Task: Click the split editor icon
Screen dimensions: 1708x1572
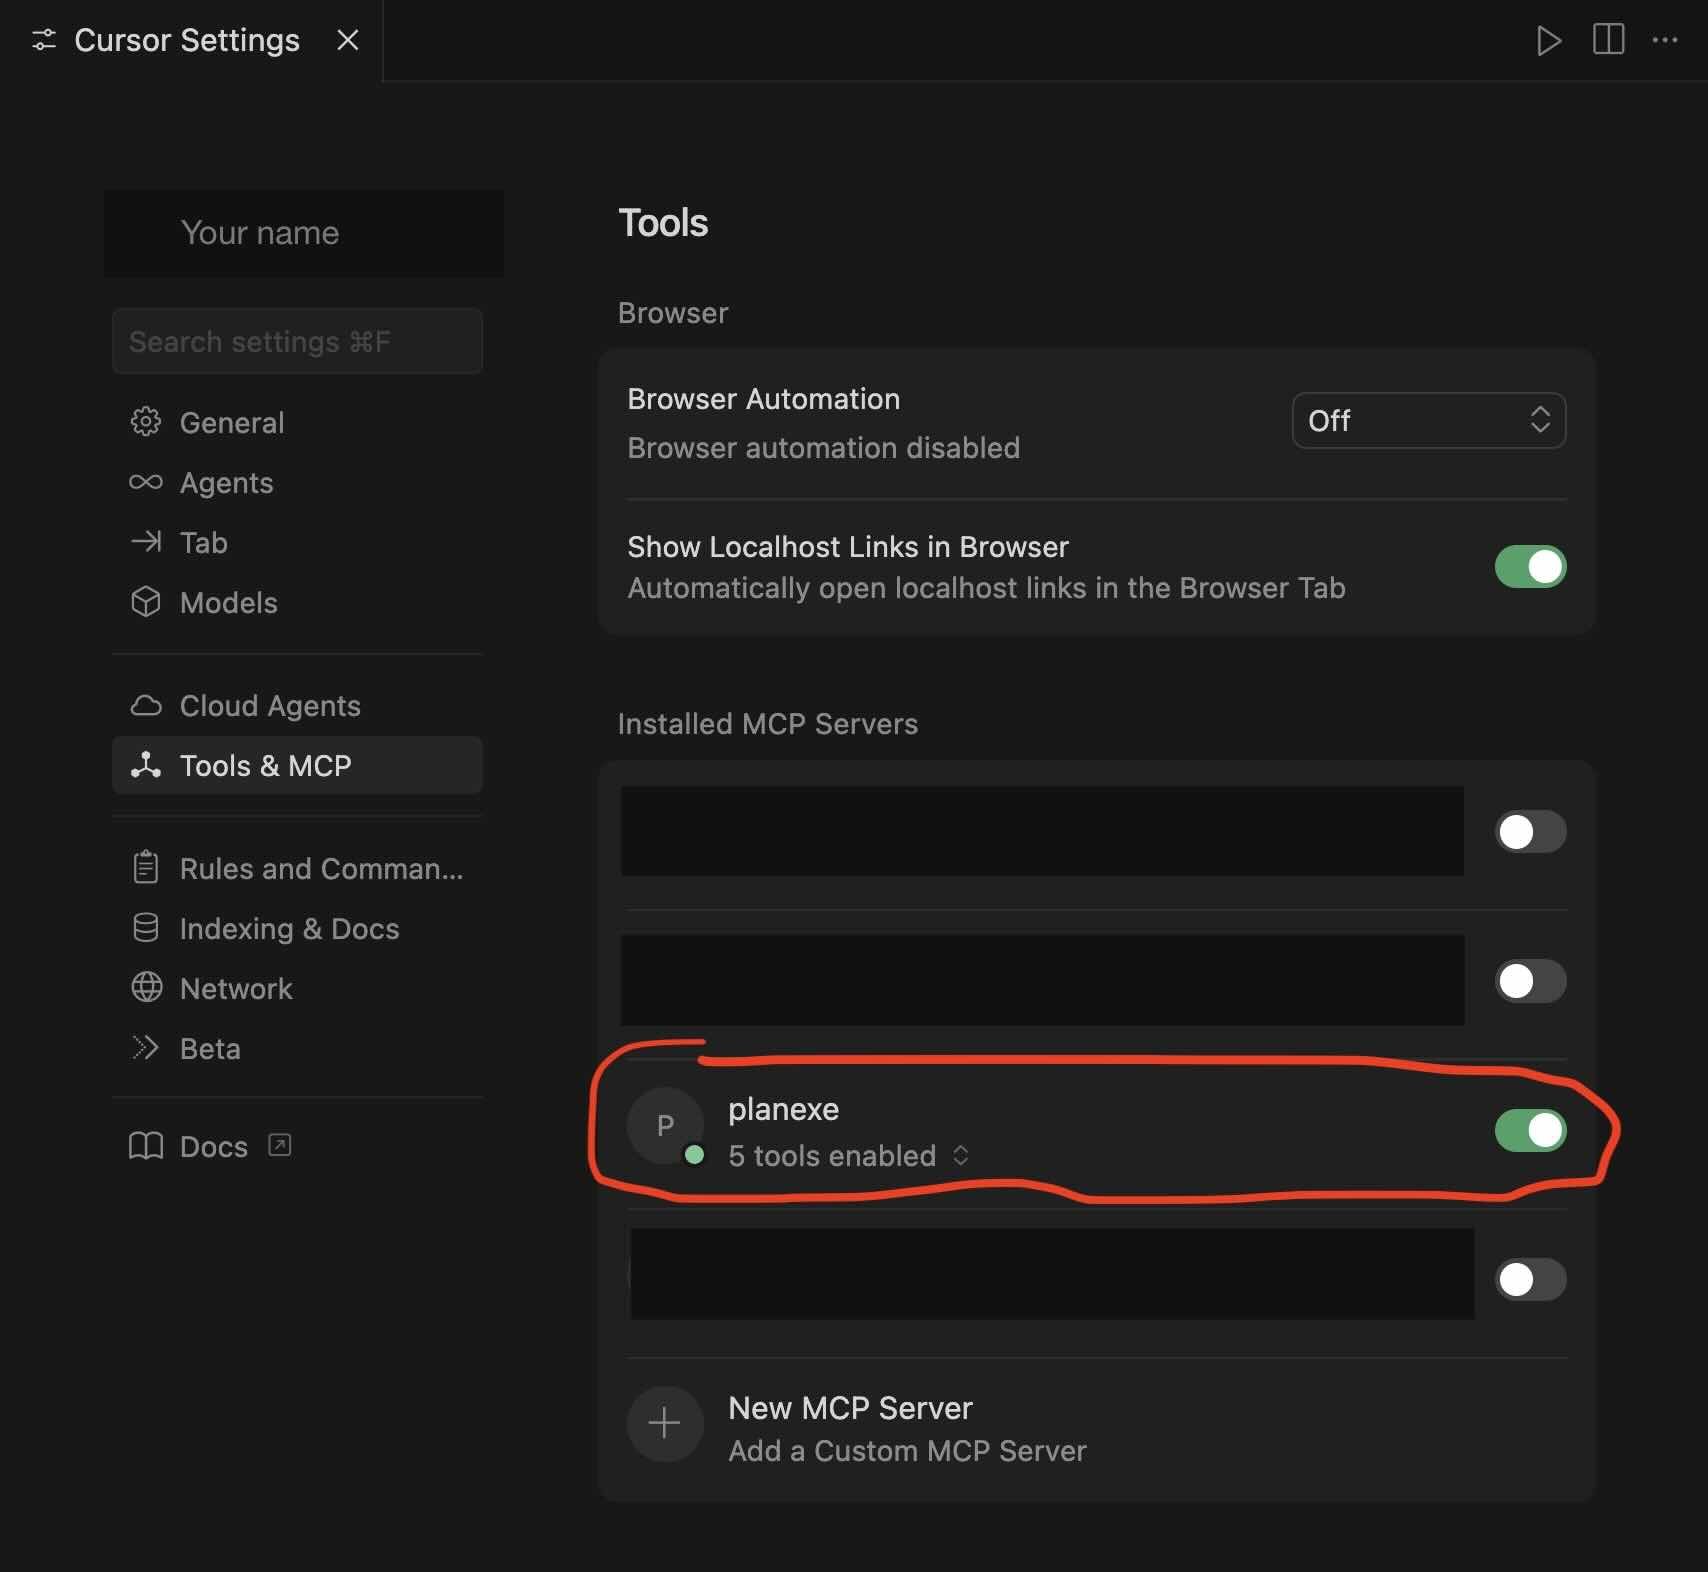Action: 1608,40
